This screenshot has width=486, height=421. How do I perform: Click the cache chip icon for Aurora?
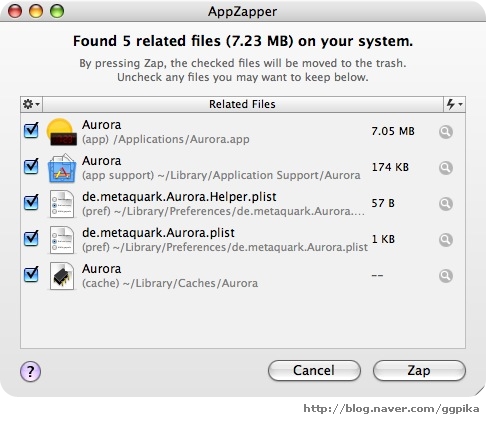(62, 276)
